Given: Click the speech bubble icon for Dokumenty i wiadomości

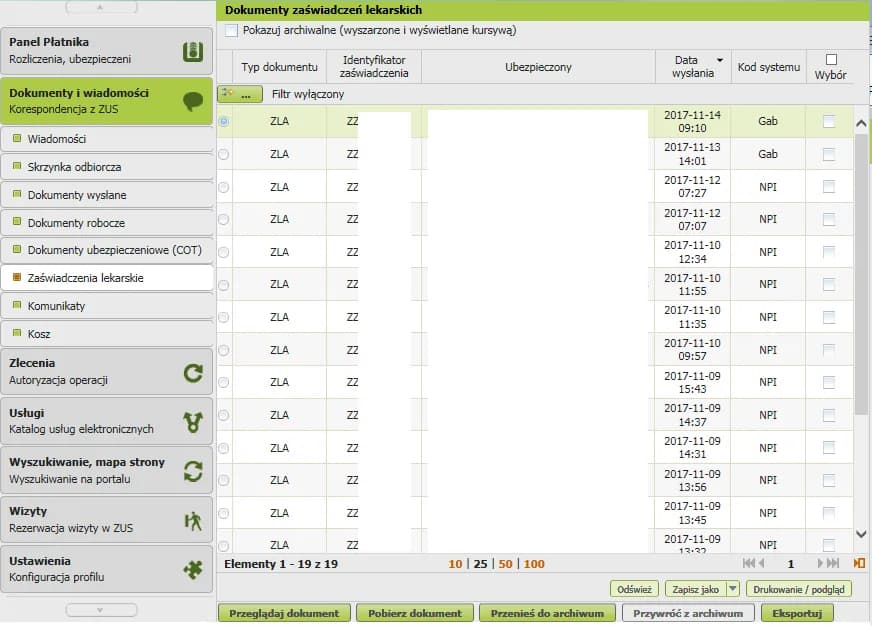Looking at the screenshot, I should click(x=193, y=101).
